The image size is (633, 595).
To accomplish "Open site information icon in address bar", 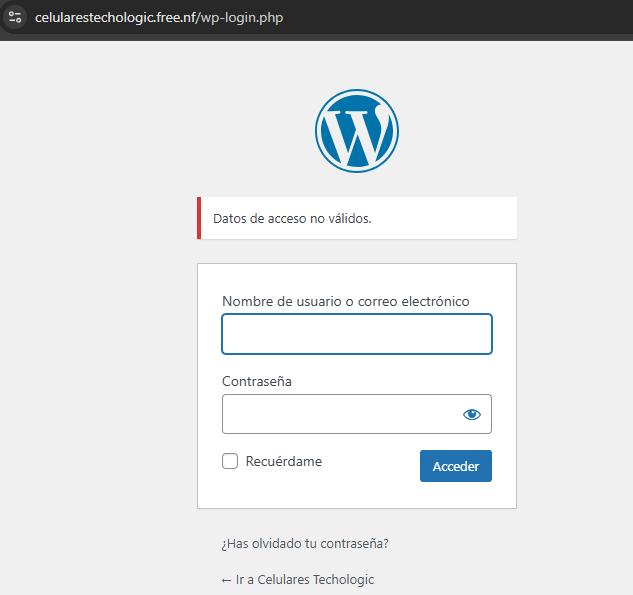I will (15, 17).
